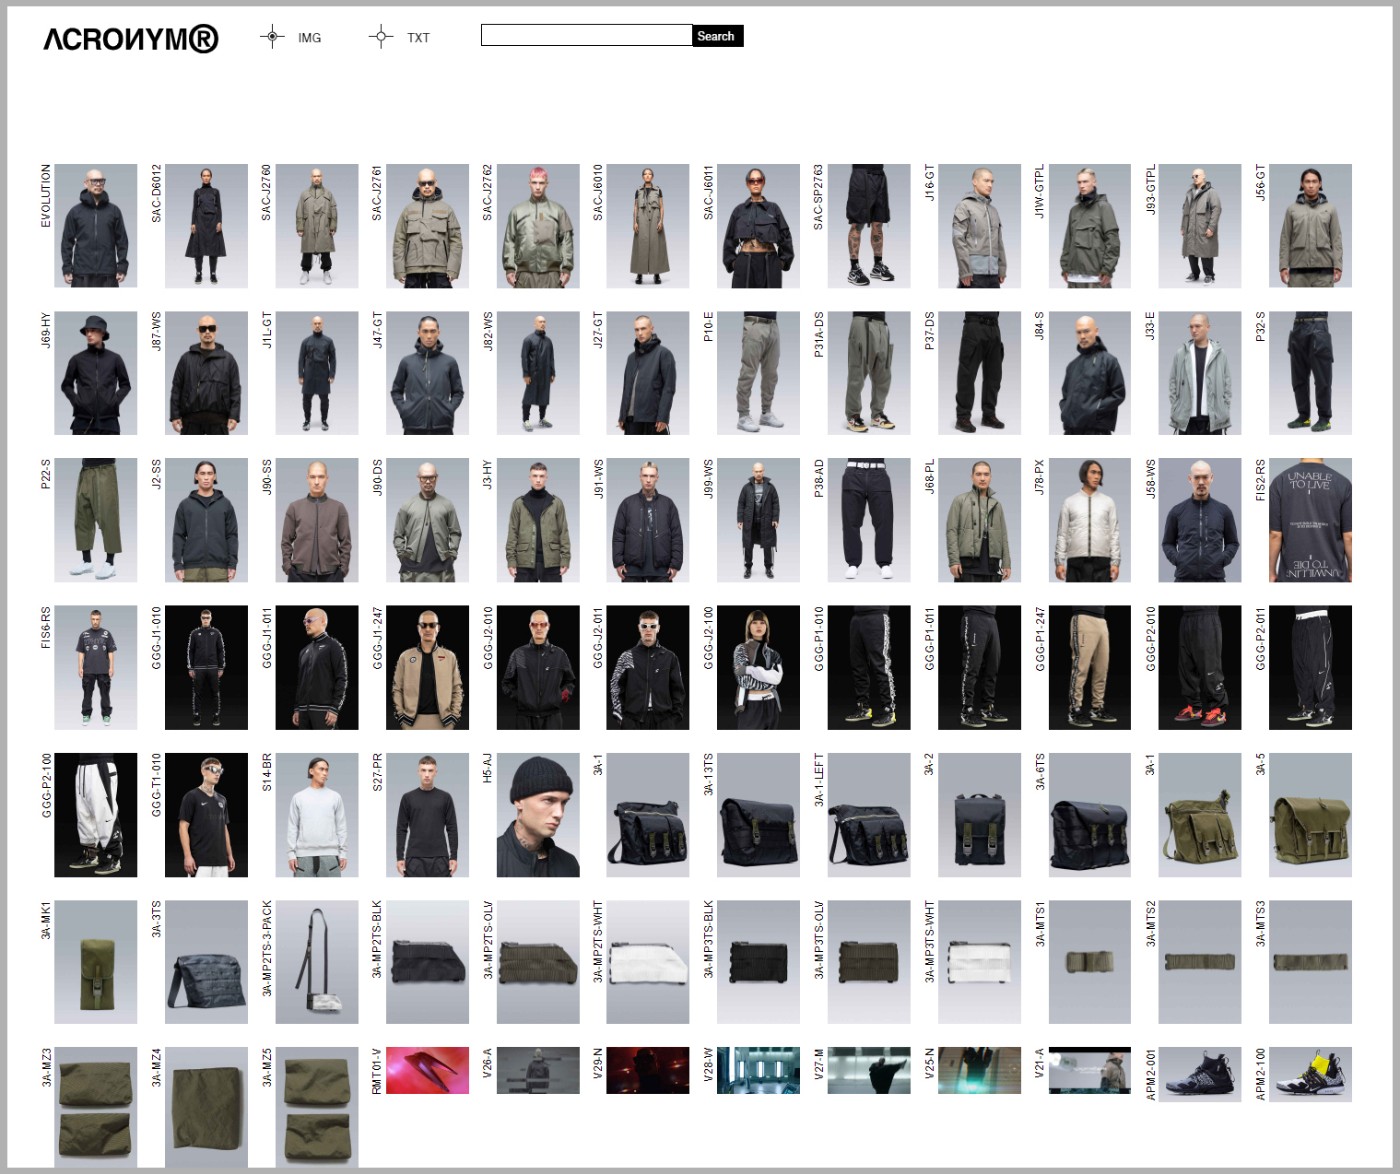This screenshot has width=1400, height=1174.
Task: Switch to IMG view crosshair
Action: click(x=272, y=37)
